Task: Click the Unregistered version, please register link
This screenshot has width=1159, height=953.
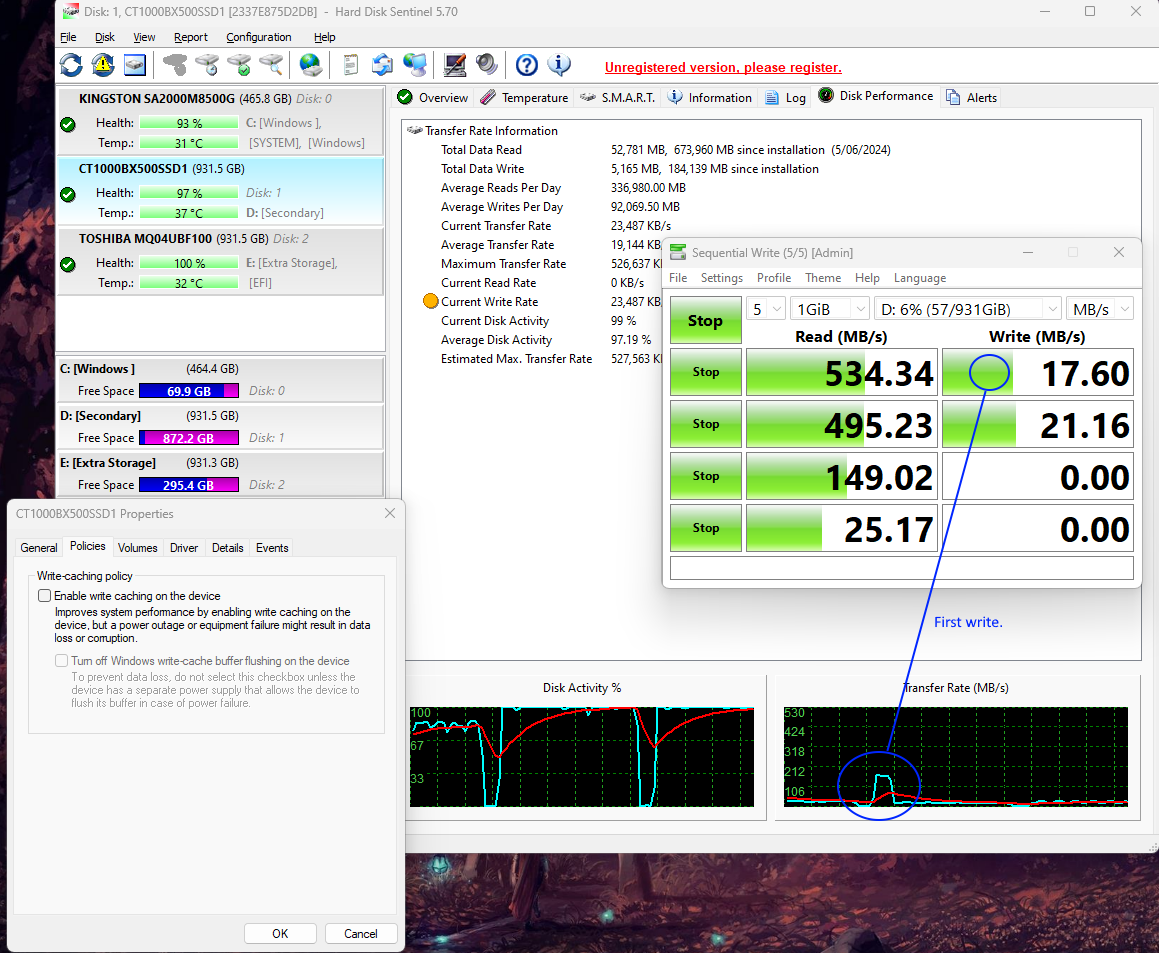Action: 723,67
